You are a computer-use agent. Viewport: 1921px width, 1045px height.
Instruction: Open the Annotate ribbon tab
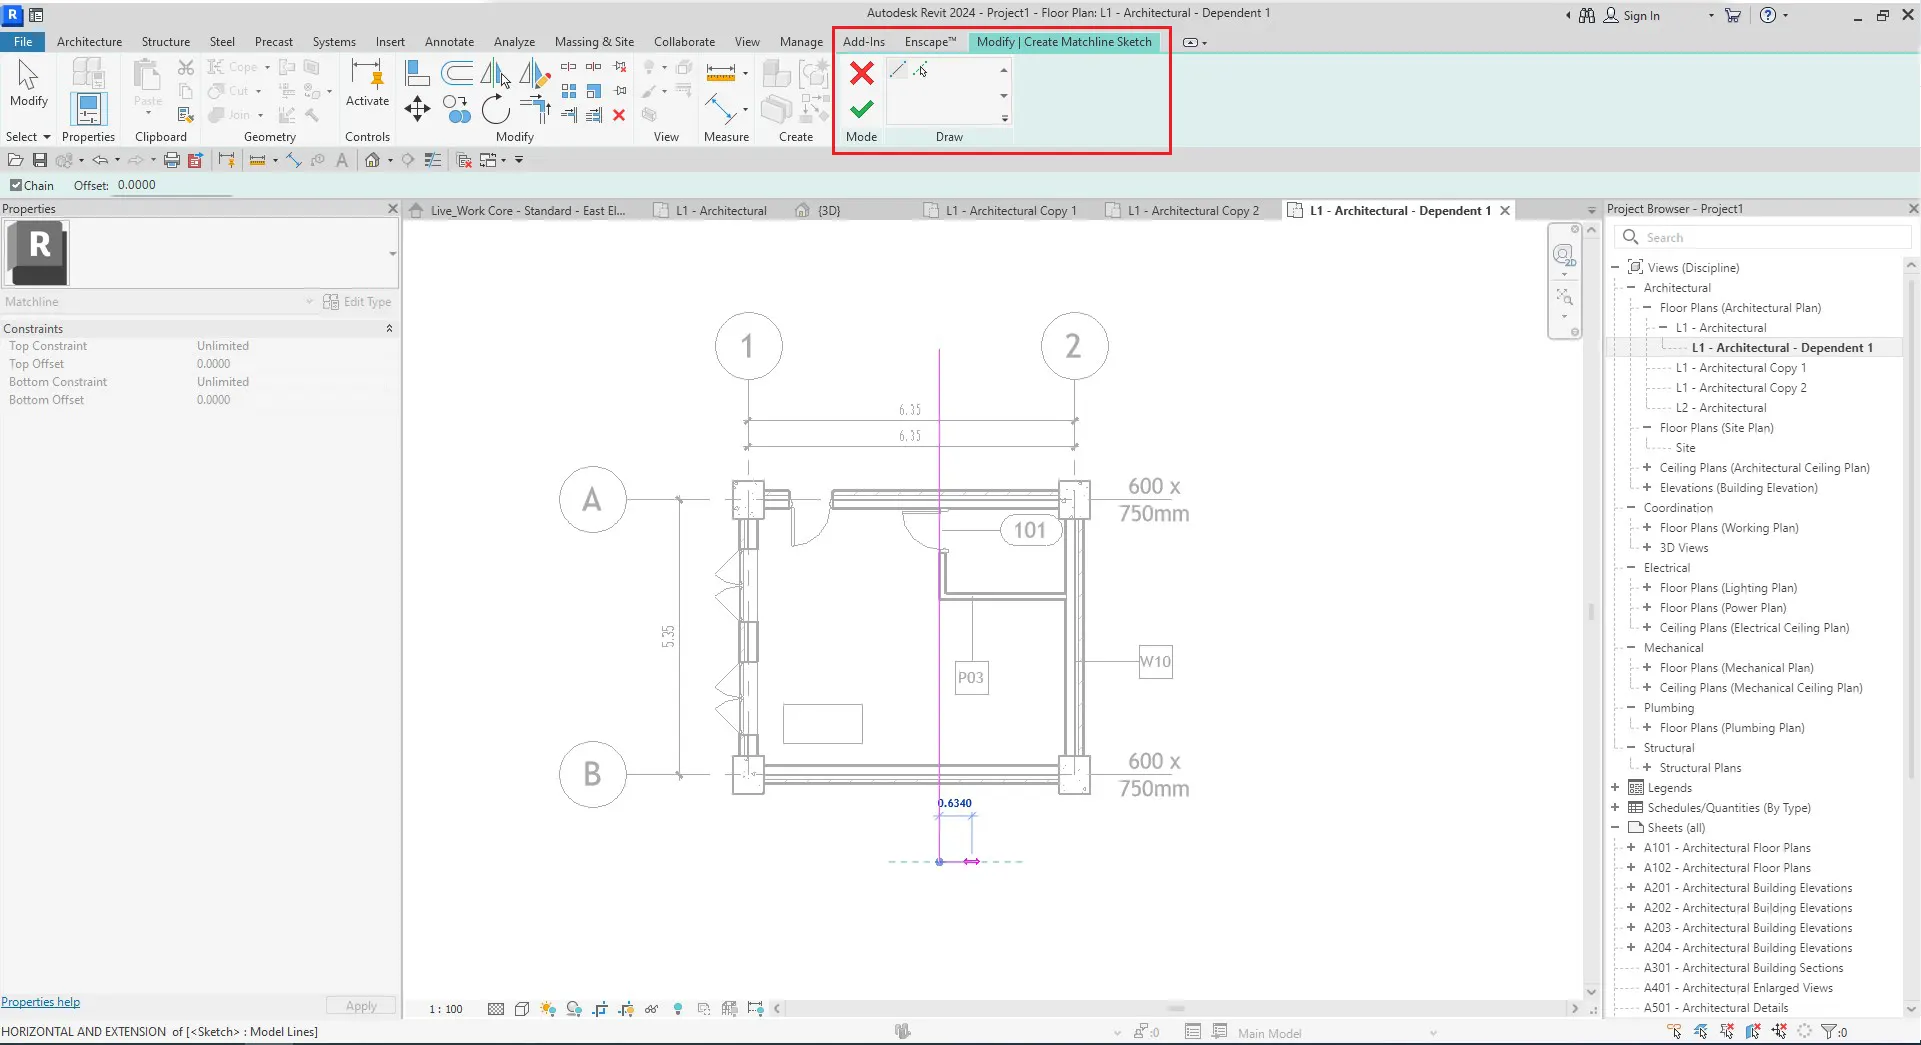tap(449, 42)
